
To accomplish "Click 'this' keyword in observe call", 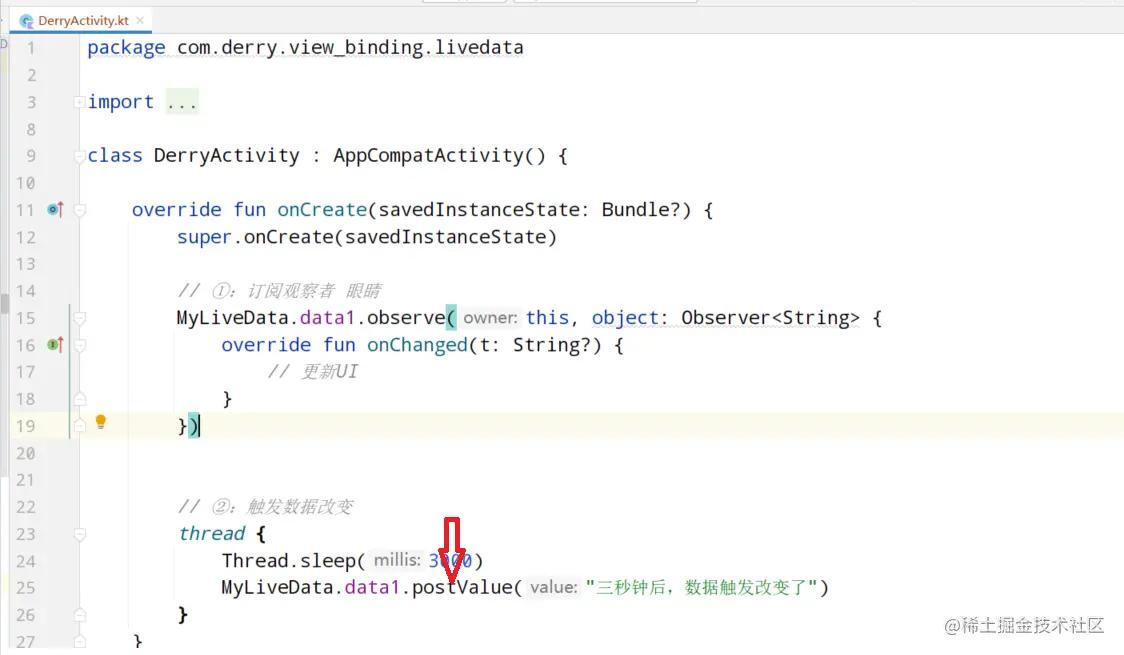I will click(548, 318).
